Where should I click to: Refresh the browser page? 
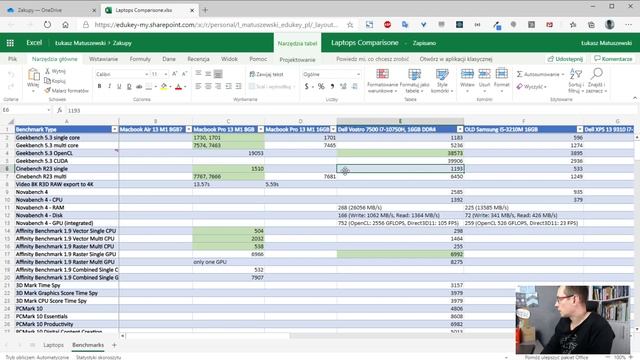click(x=47, y=25)
